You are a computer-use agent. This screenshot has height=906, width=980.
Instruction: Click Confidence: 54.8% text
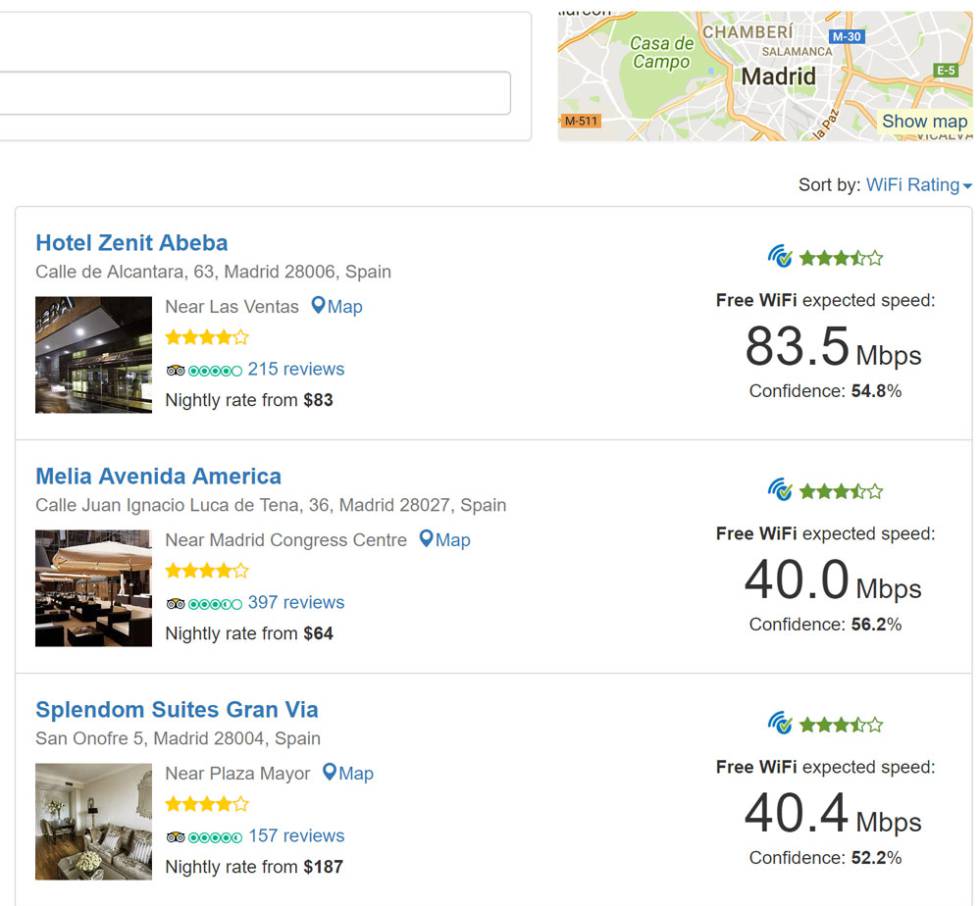tap(825, 391)
